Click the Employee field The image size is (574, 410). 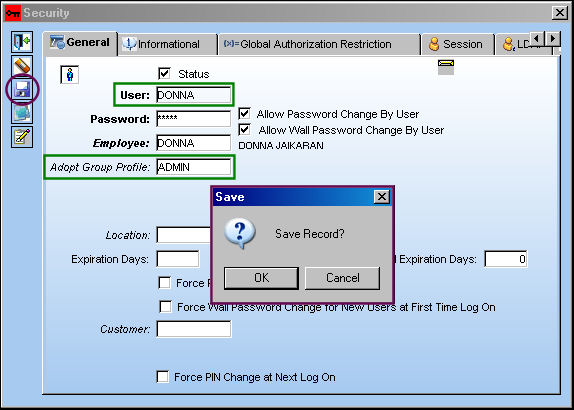[x=194, y=143]
